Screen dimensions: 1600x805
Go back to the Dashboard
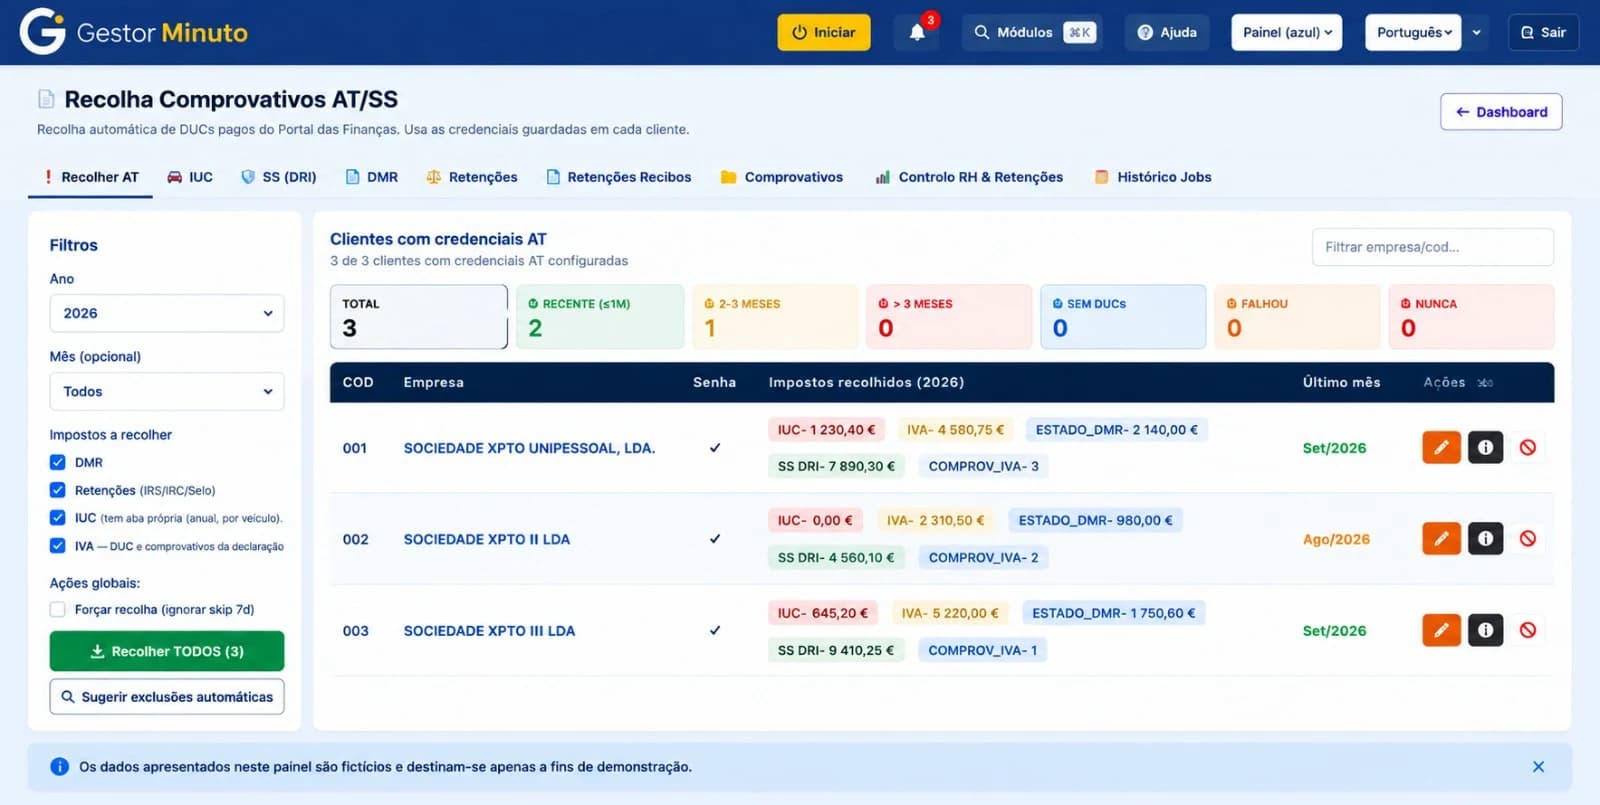[1501, 112]
